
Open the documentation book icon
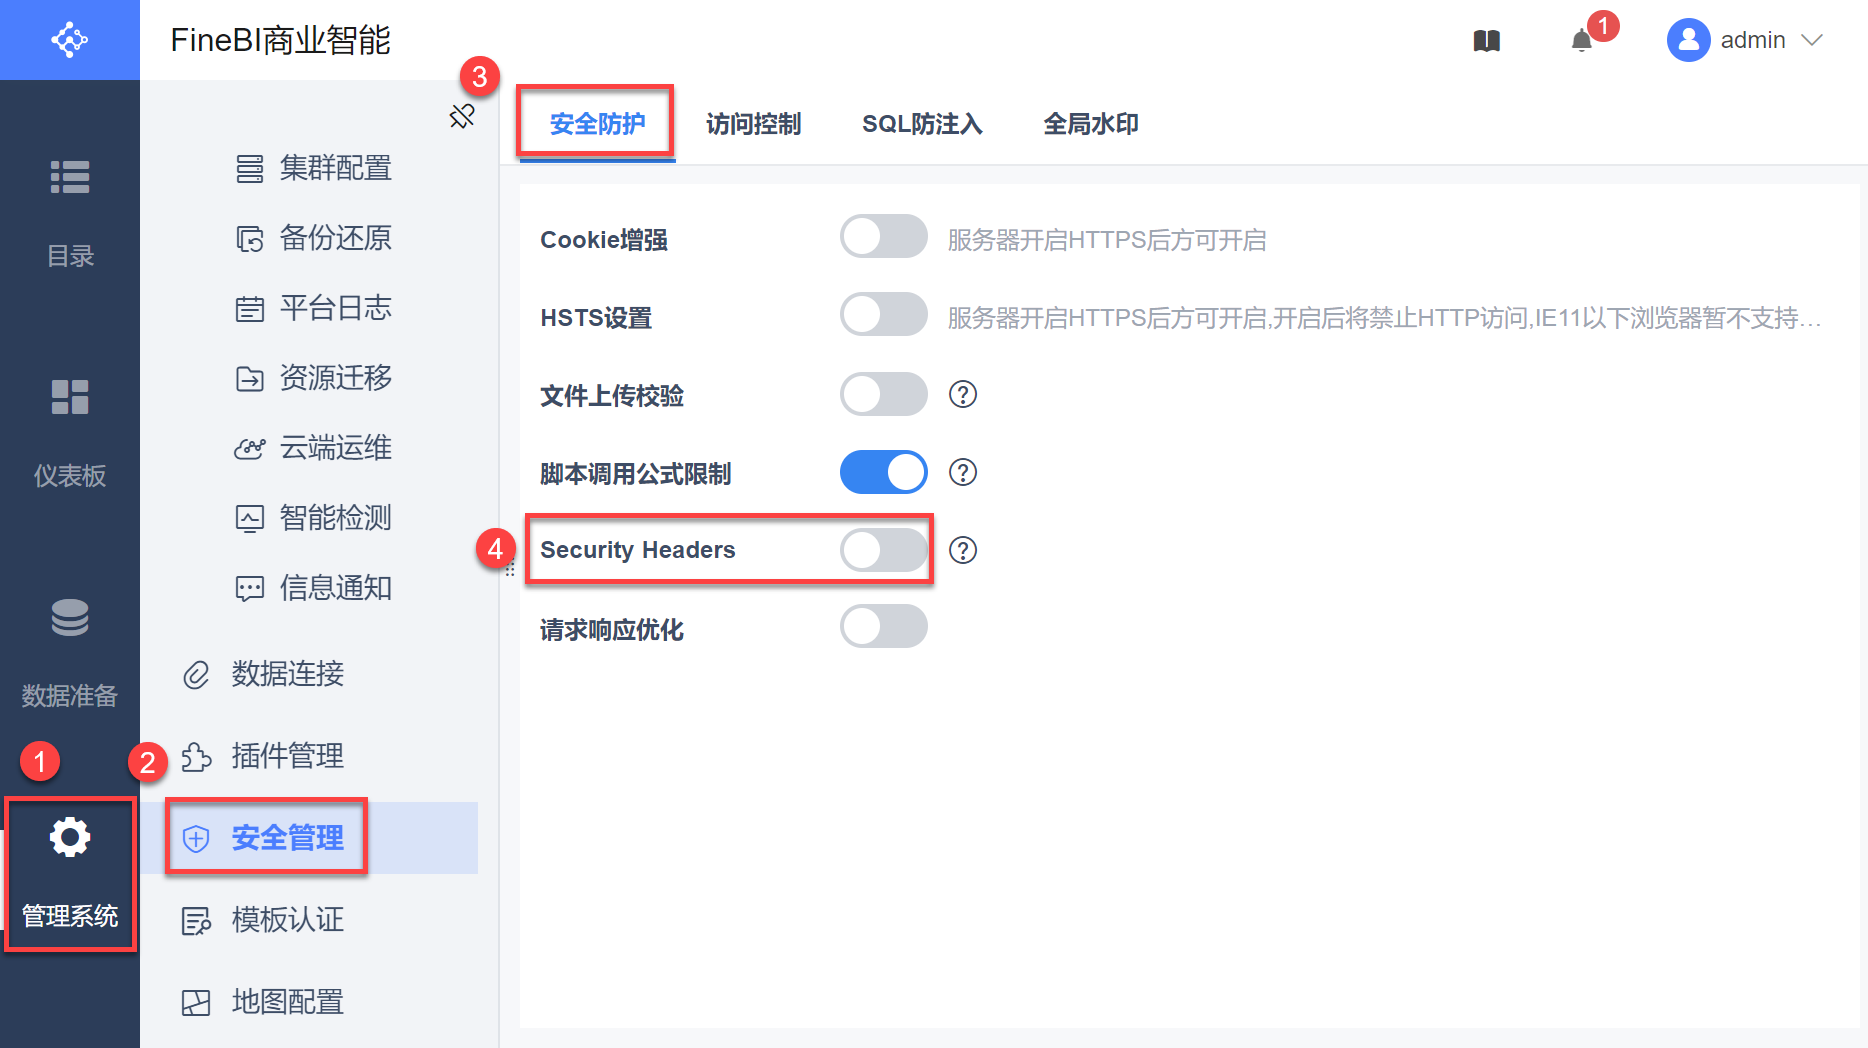coord(1486,41)
